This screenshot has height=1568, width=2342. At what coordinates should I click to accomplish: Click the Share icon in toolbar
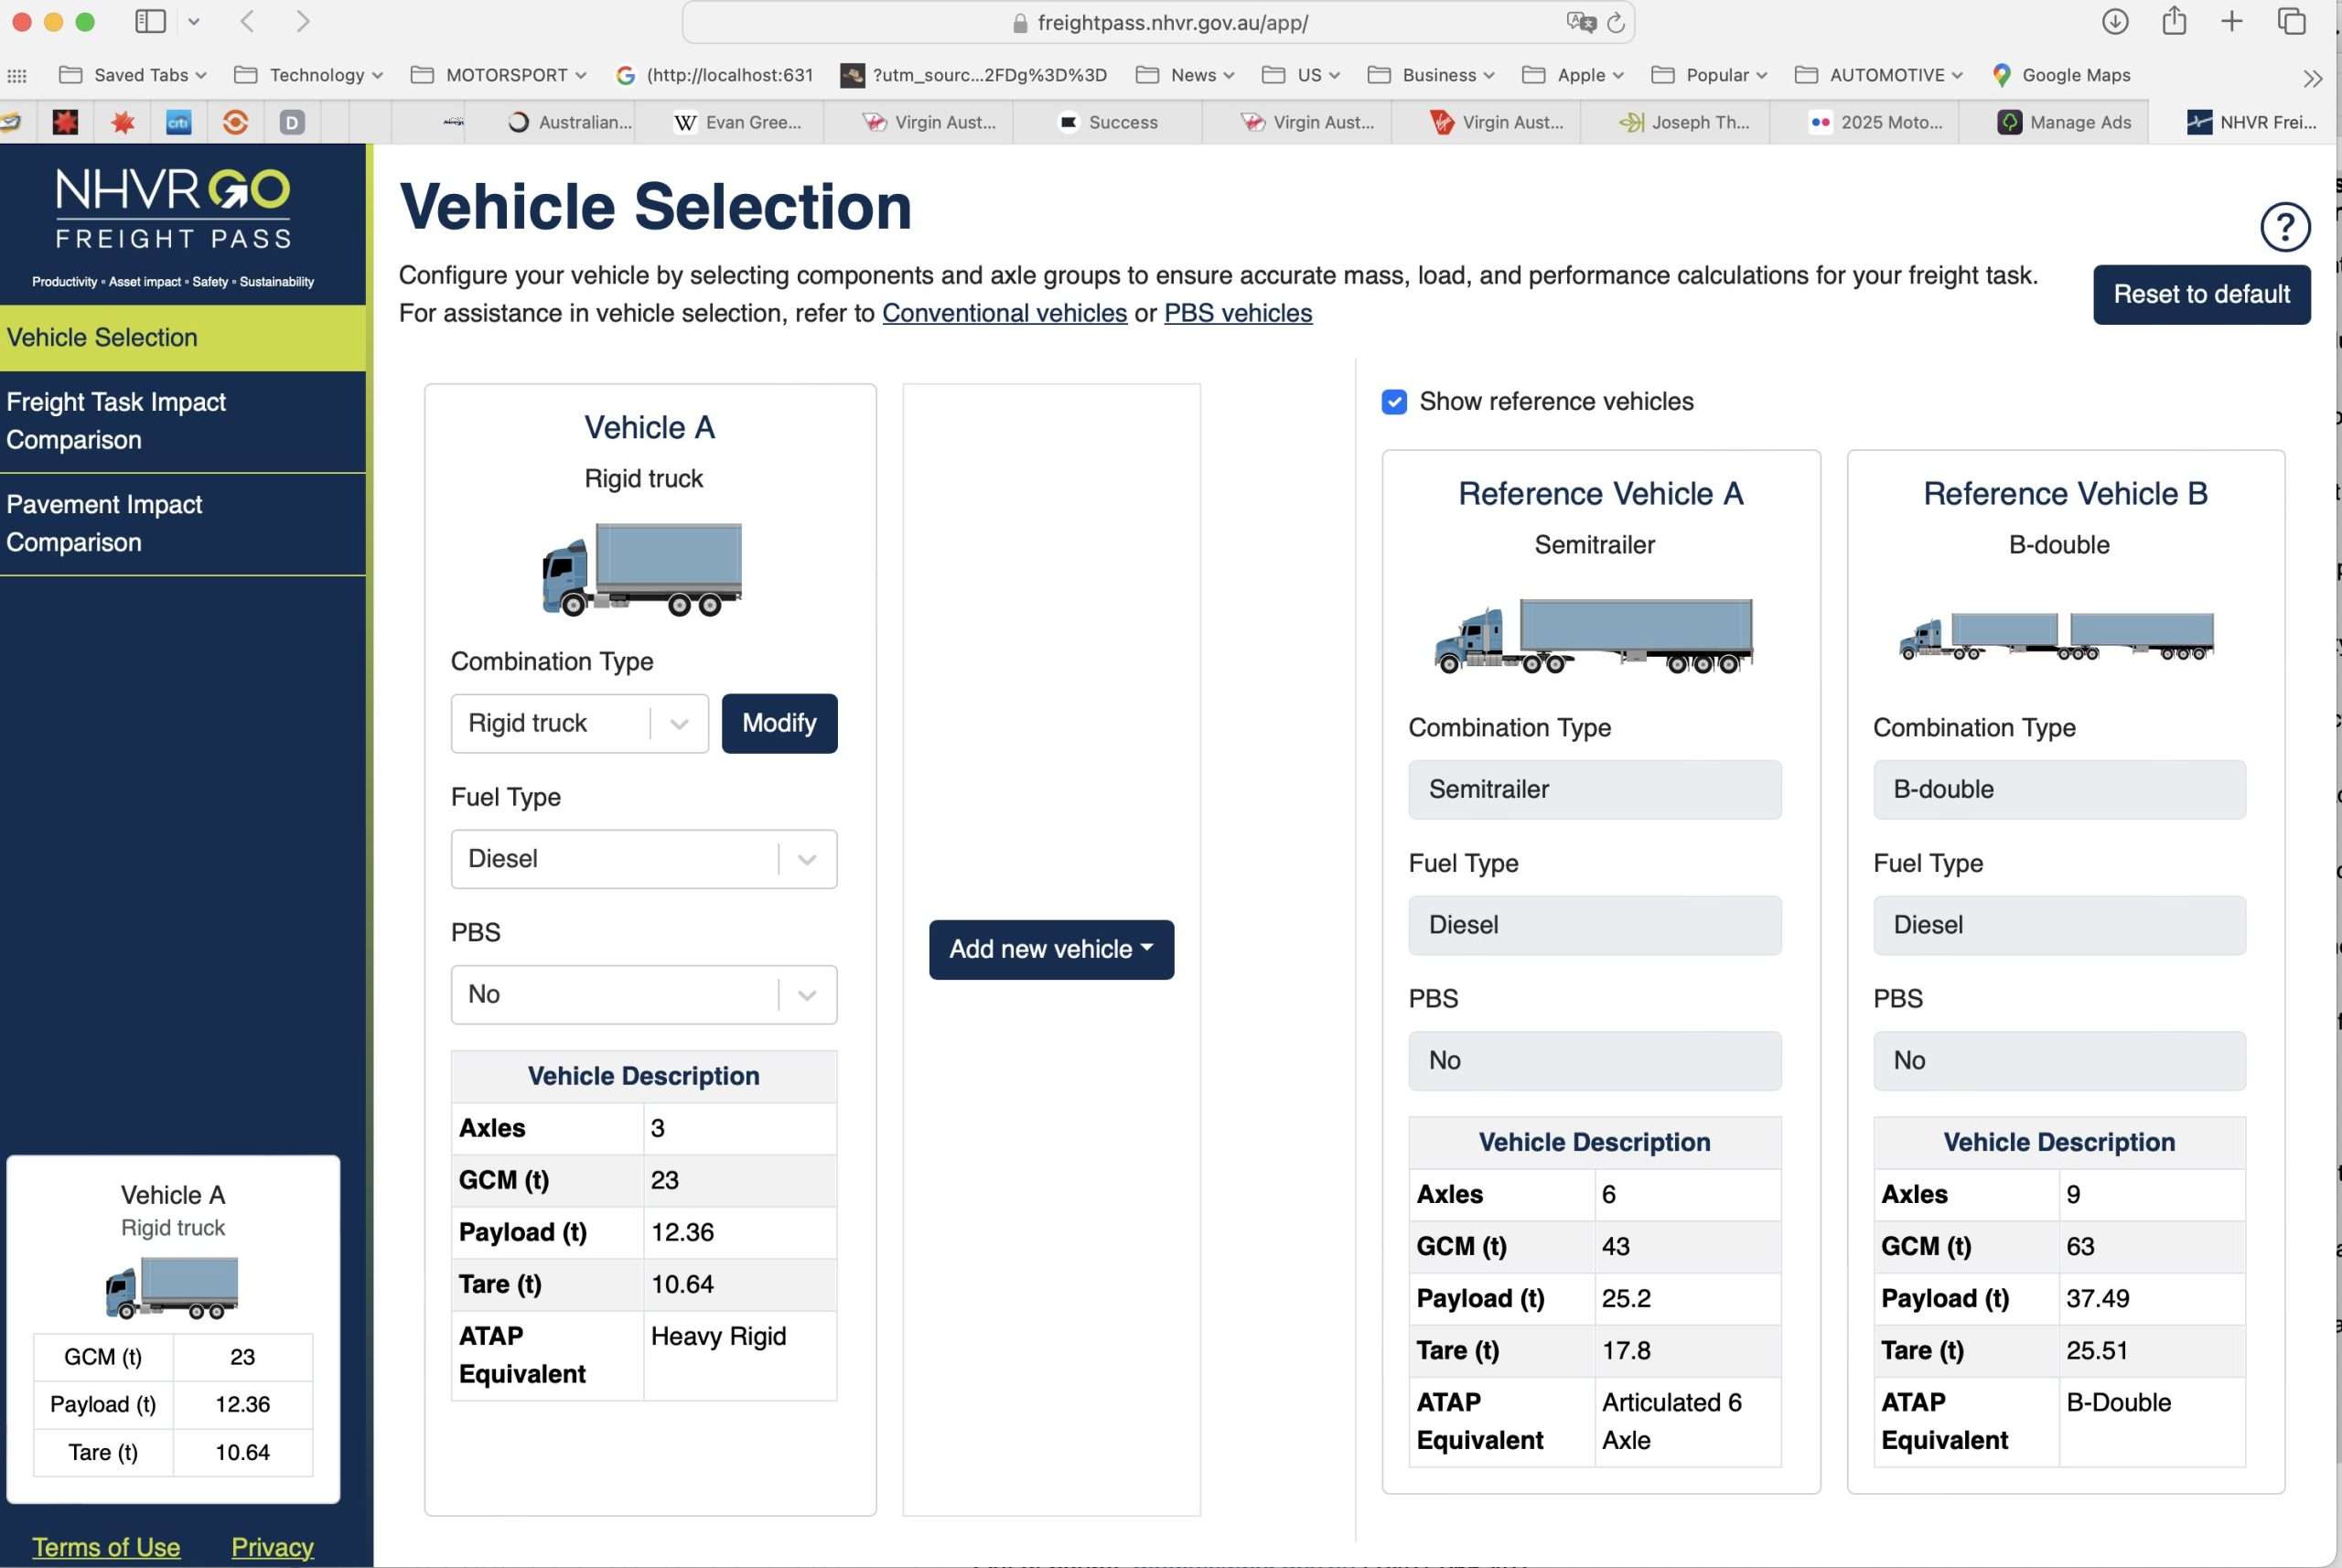coord(2173,21)
